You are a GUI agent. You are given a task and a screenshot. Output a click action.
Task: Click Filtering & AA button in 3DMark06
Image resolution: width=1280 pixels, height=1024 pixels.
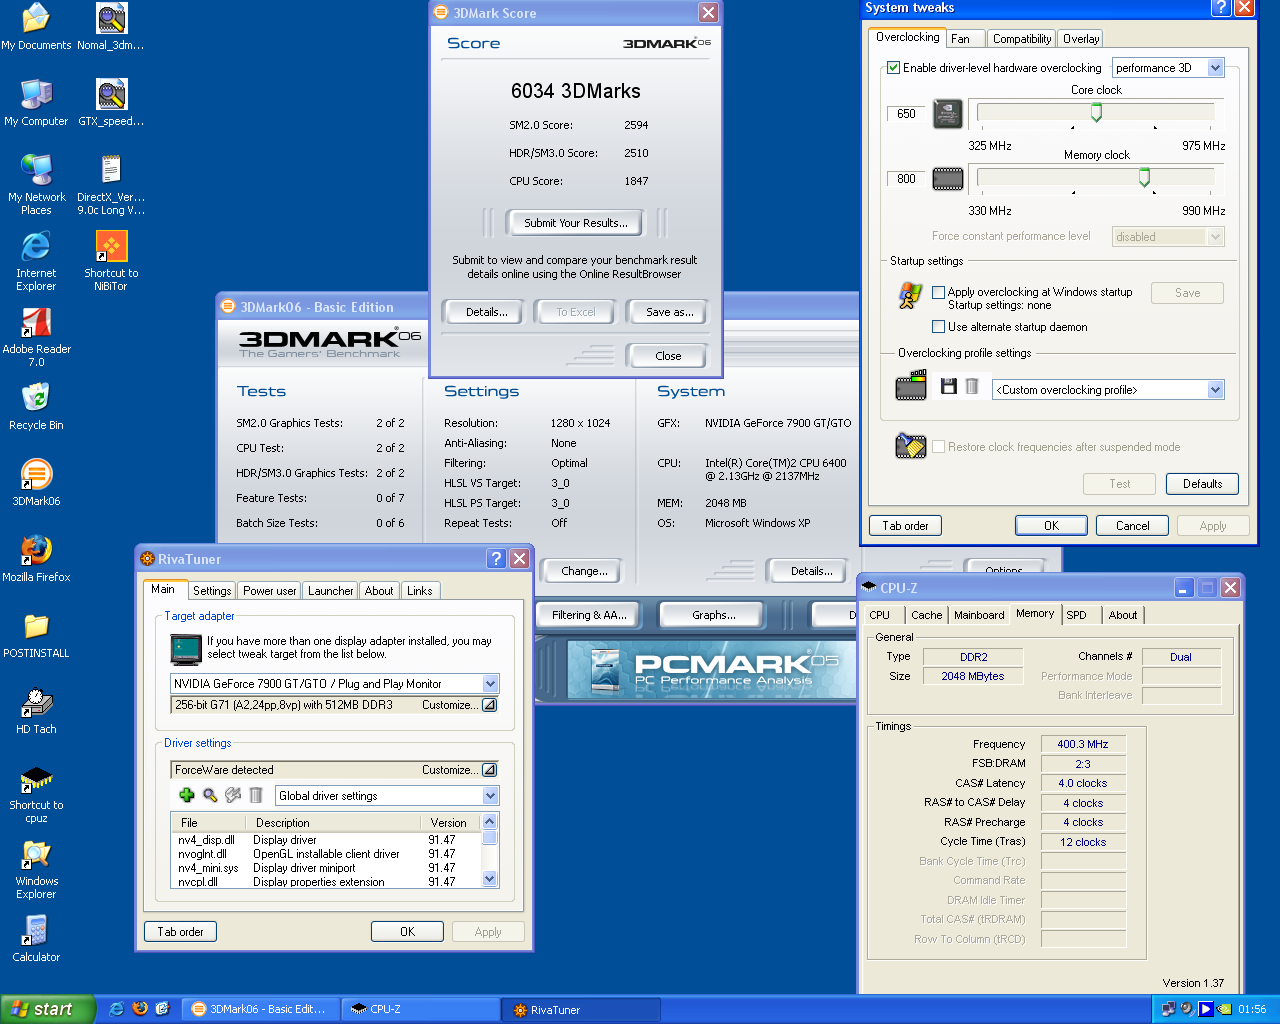click(x=589, y=615)
